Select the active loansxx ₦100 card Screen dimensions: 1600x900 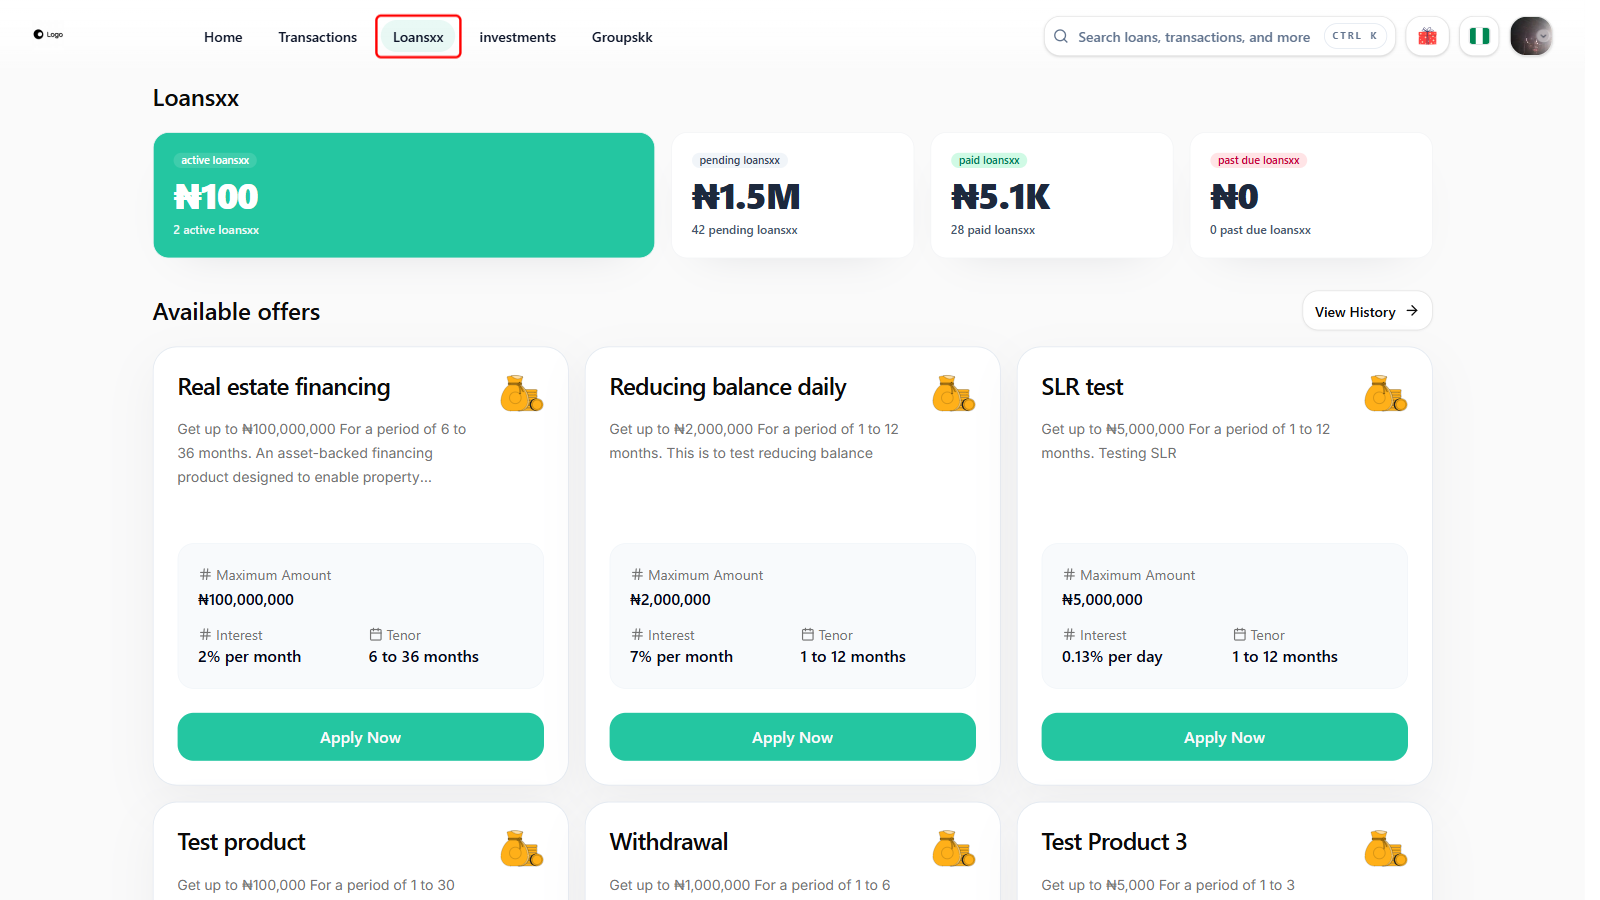pos(403,195)
